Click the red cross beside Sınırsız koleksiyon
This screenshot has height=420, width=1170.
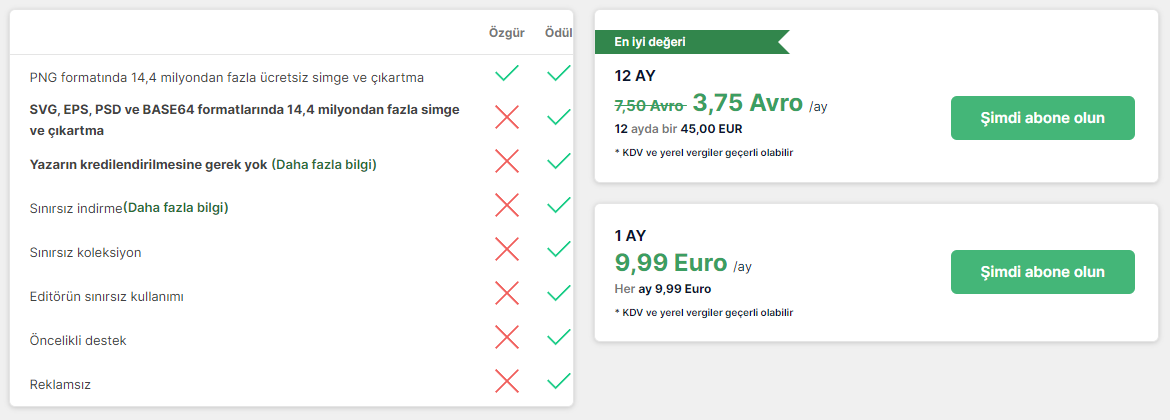pos(507,249)
